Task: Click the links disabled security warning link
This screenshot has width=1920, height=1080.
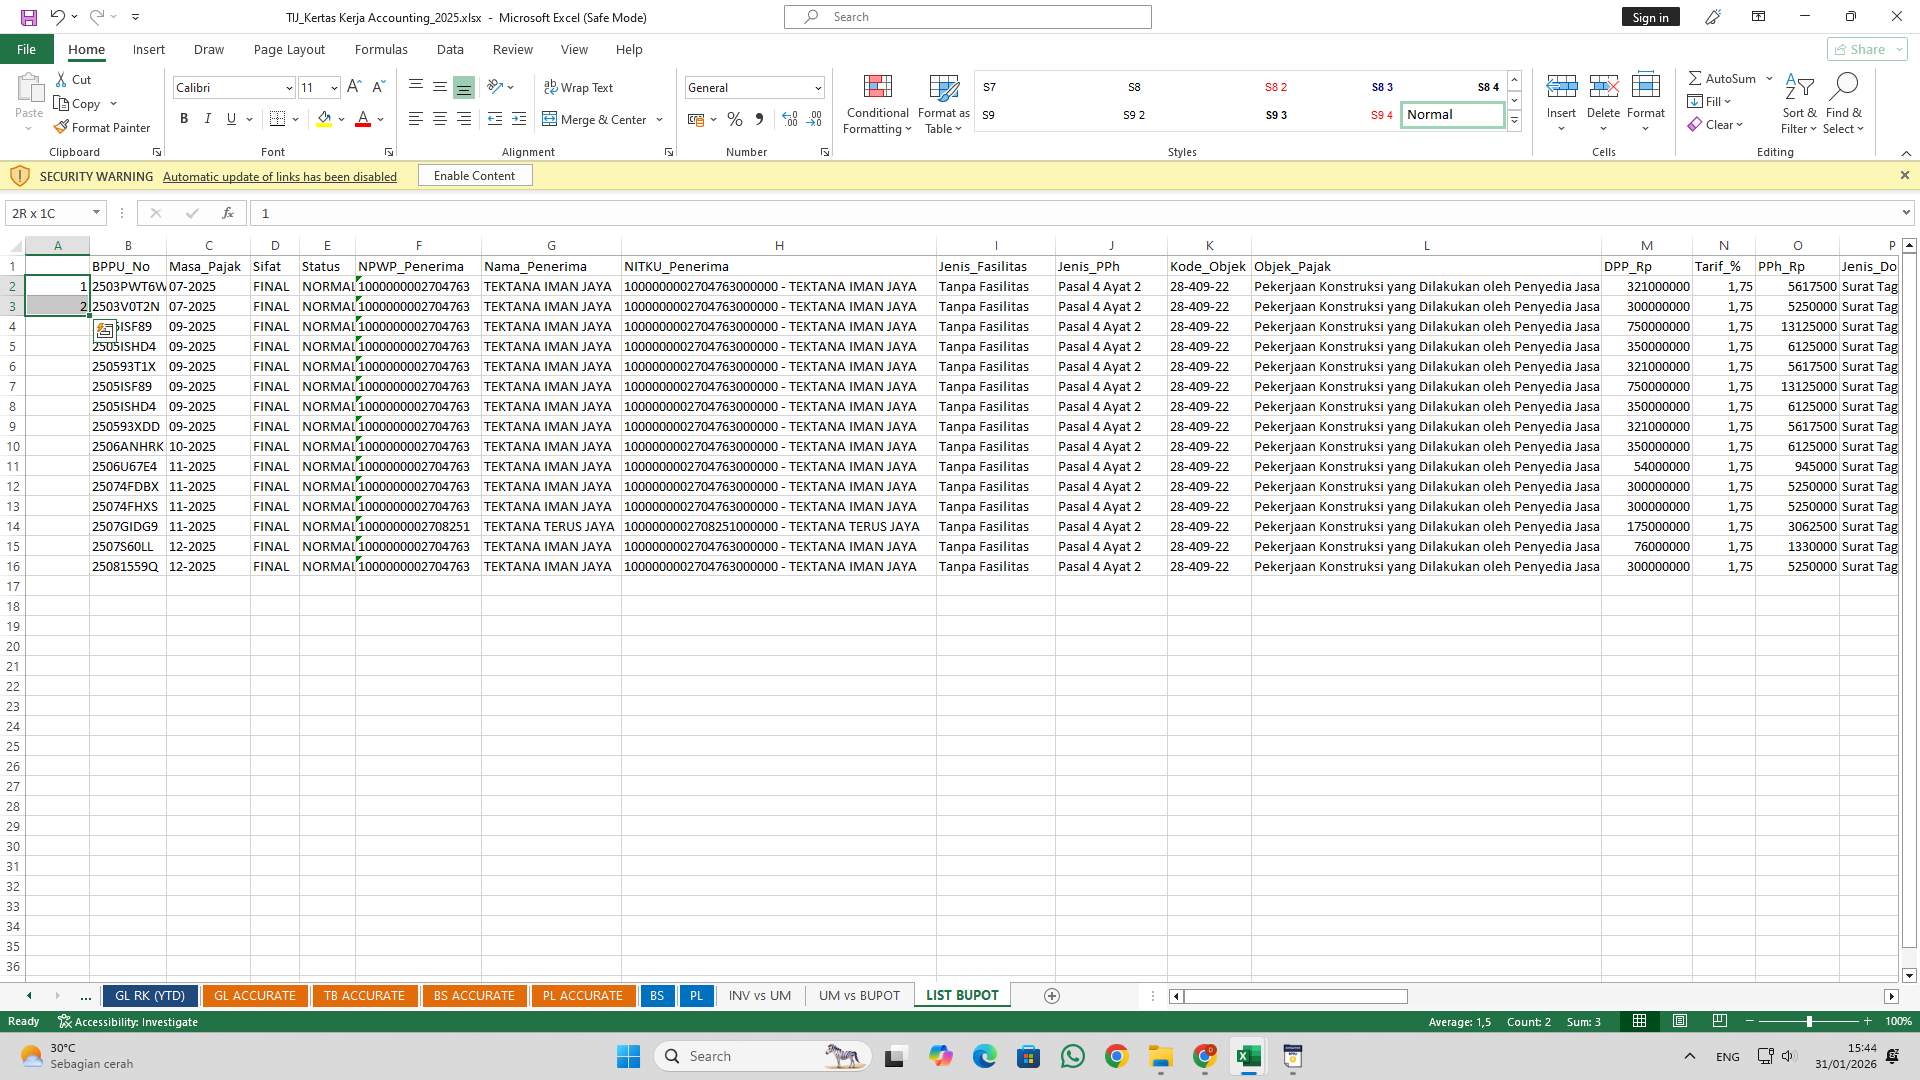Action: coord(279,176)
